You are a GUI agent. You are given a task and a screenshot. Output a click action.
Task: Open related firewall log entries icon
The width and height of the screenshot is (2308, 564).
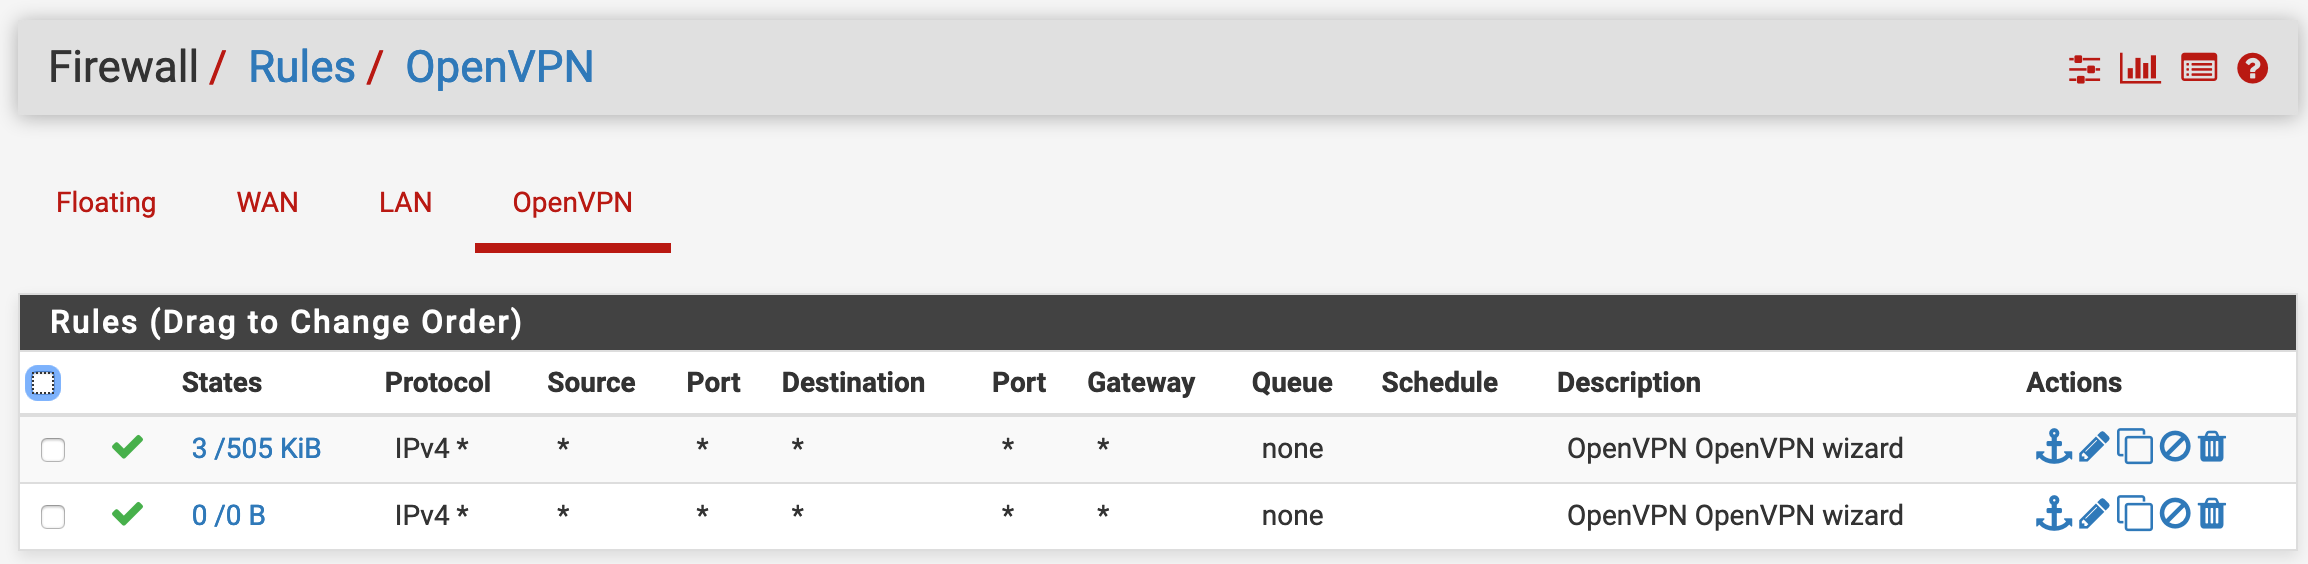click(2199, 69)
